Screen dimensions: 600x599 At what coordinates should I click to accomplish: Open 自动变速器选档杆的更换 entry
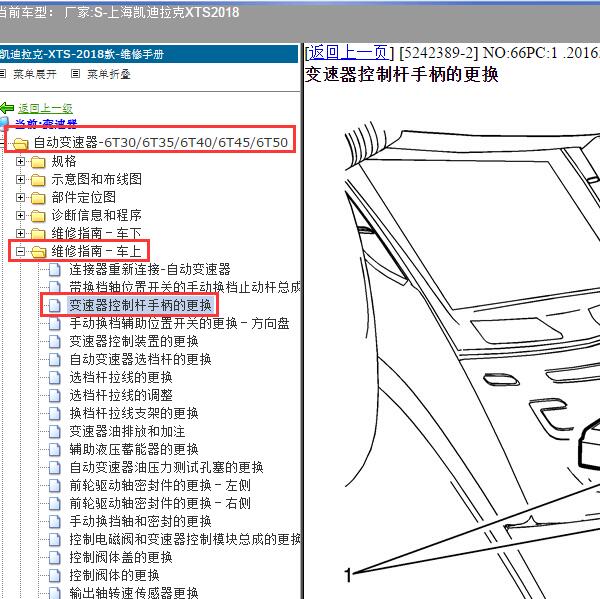[x=140, y=359]
